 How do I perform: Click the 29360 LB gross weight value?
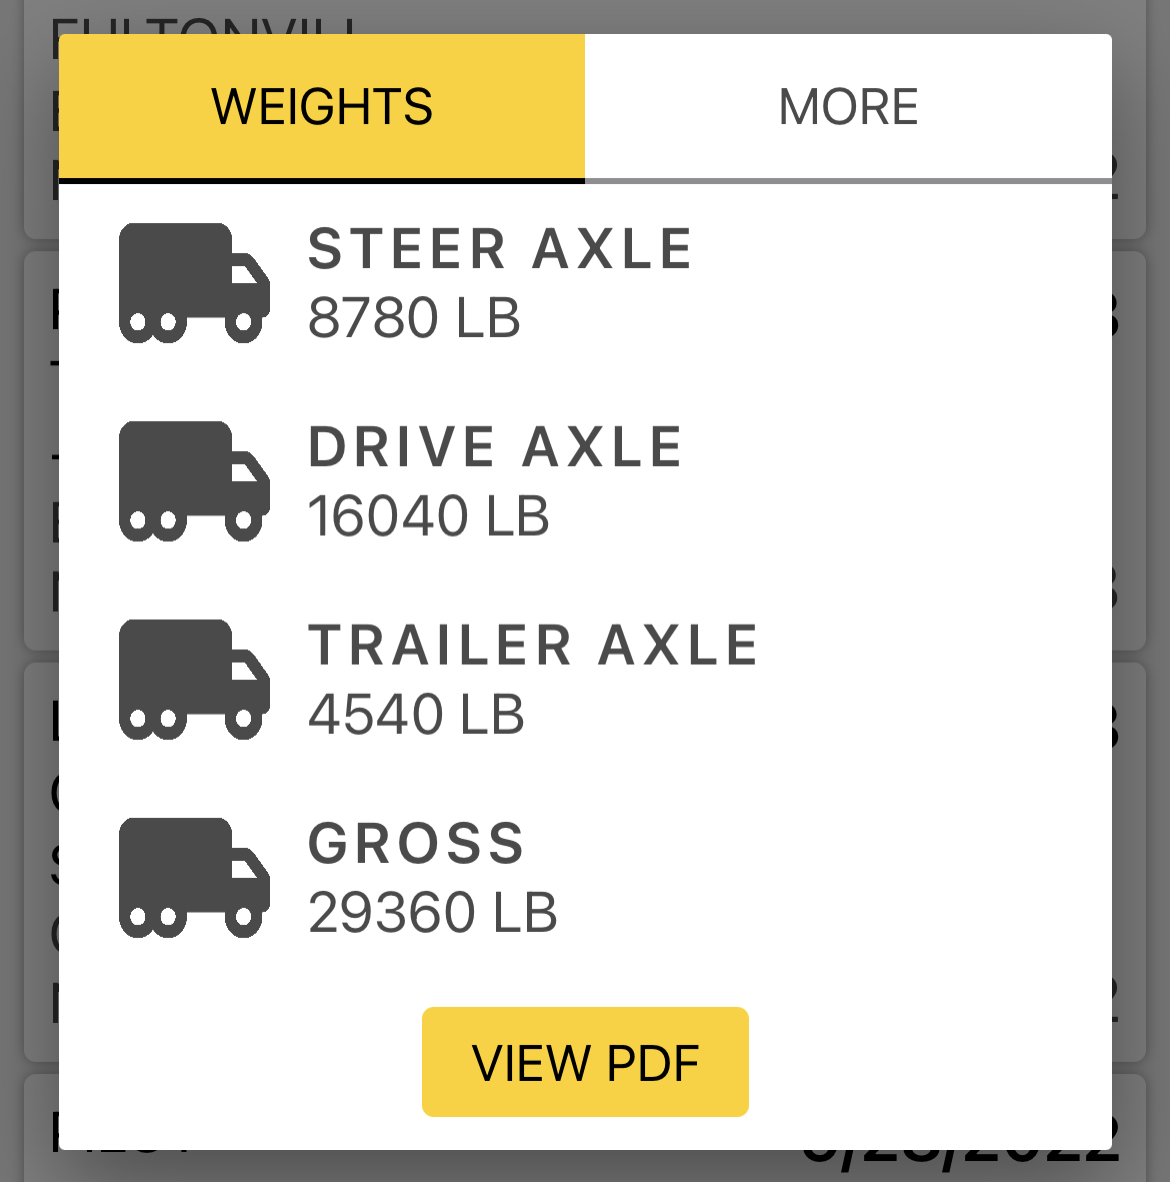pyautogui.click(x=432, y=912)
